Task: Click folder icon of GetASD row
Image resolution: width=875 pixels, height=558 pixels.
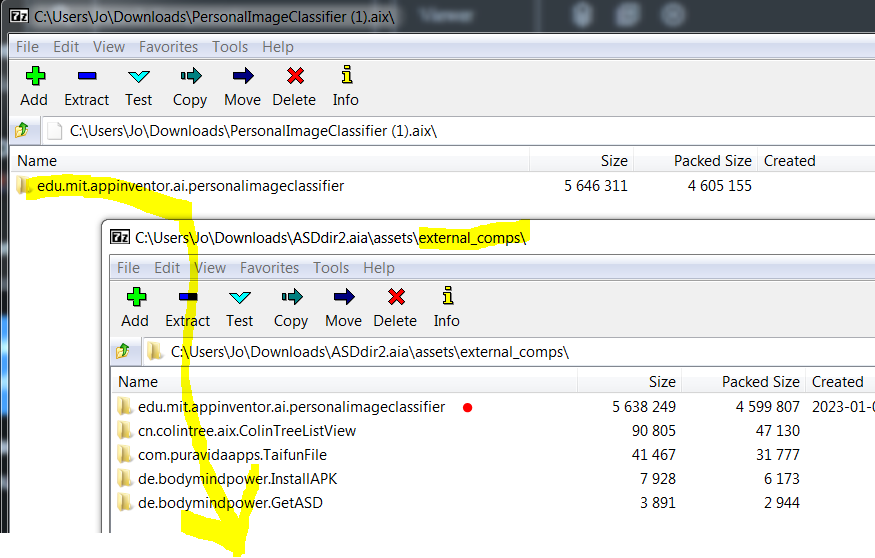Action: pyautogui.click(x=124, y=503)
